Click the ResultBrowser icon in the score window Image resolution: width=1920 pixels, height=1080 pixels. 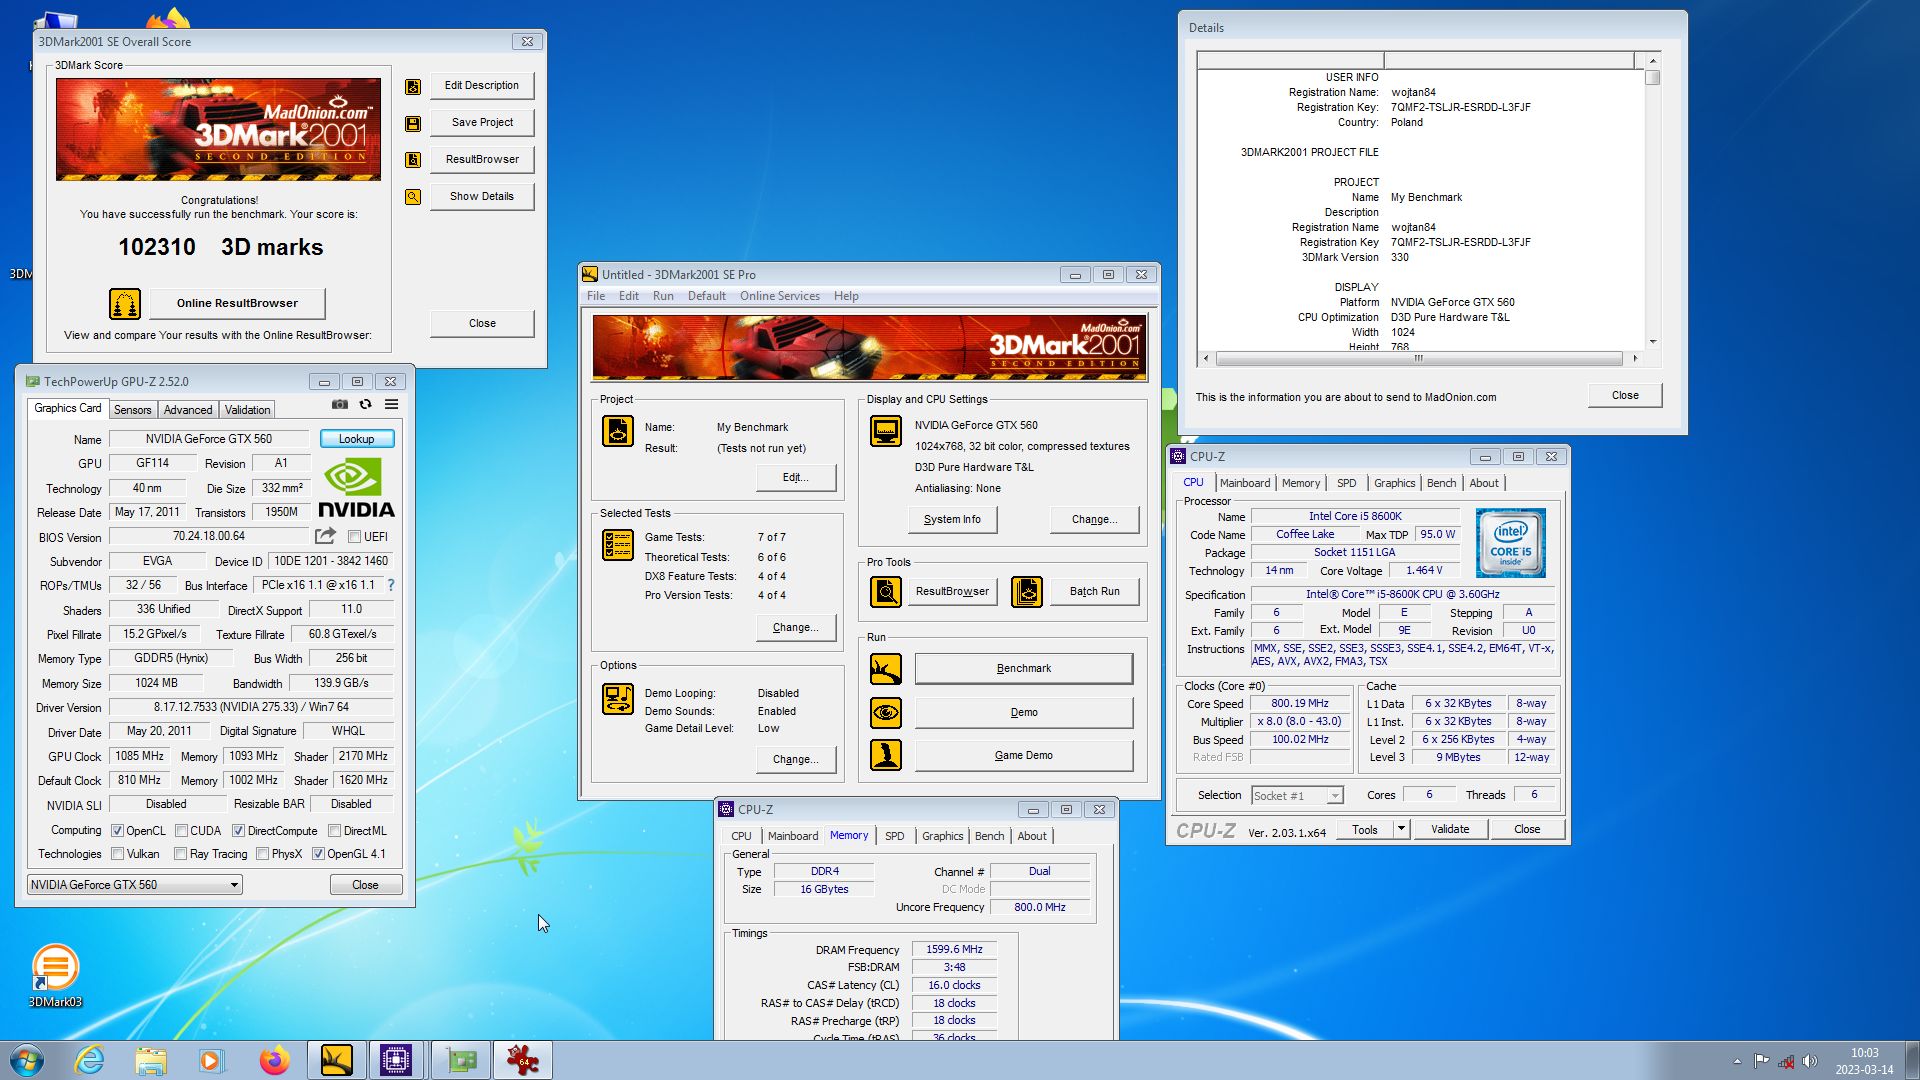tap(412, 160)
